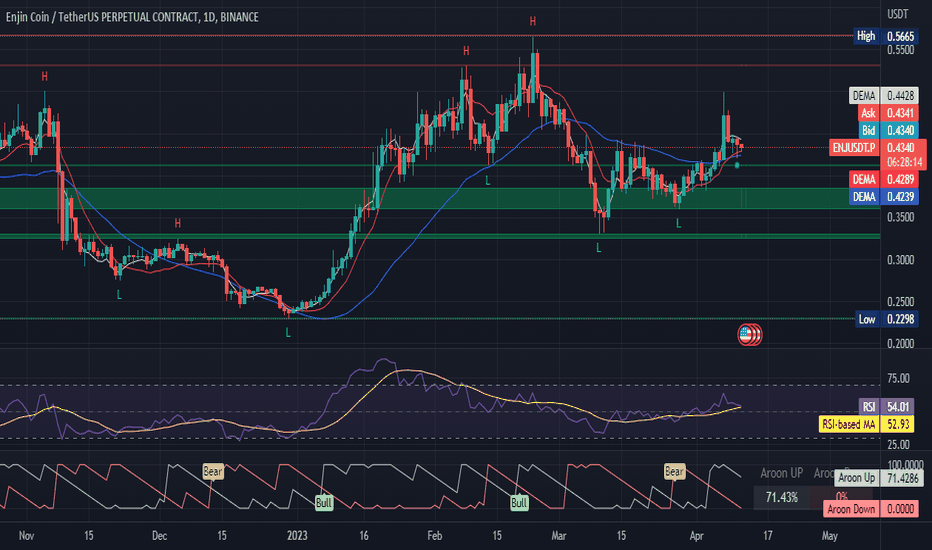Click the 0.2000 price axis tick
Image resolution: width=932 pixels, height=550 pixels.
pyautogui.click(x=900, y=344)
